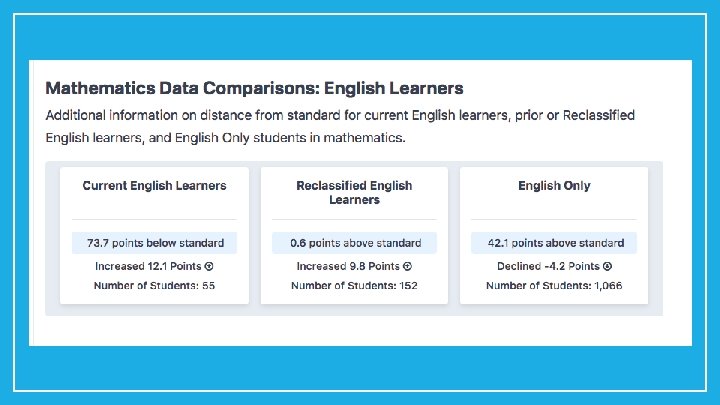Click the Additional information description paragraph
This screenshot has height=405, width=720.
[340, 126]
